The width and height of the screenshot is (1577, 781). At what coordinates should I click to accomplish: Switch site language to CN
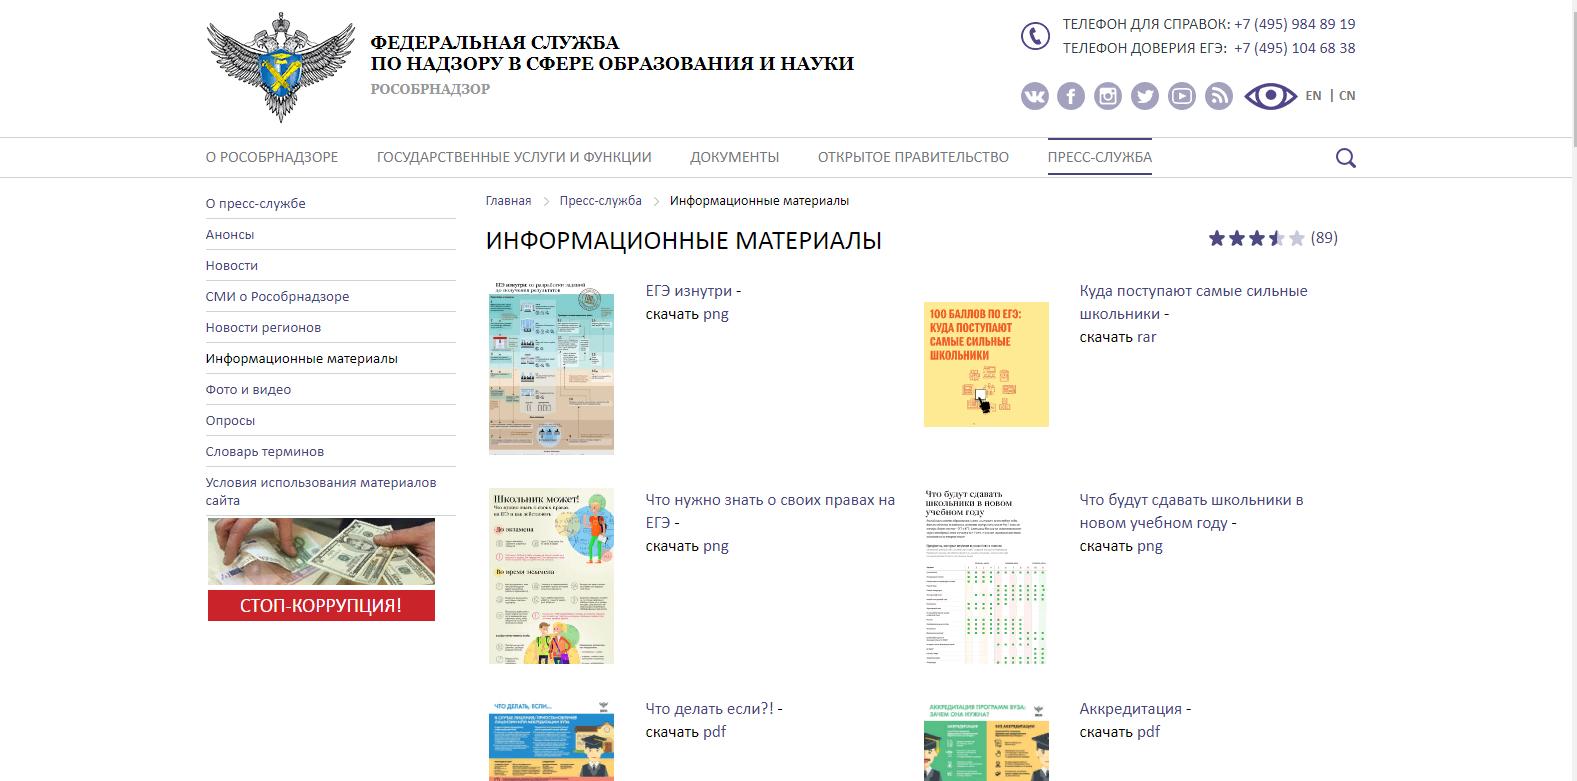point(1347,96)
